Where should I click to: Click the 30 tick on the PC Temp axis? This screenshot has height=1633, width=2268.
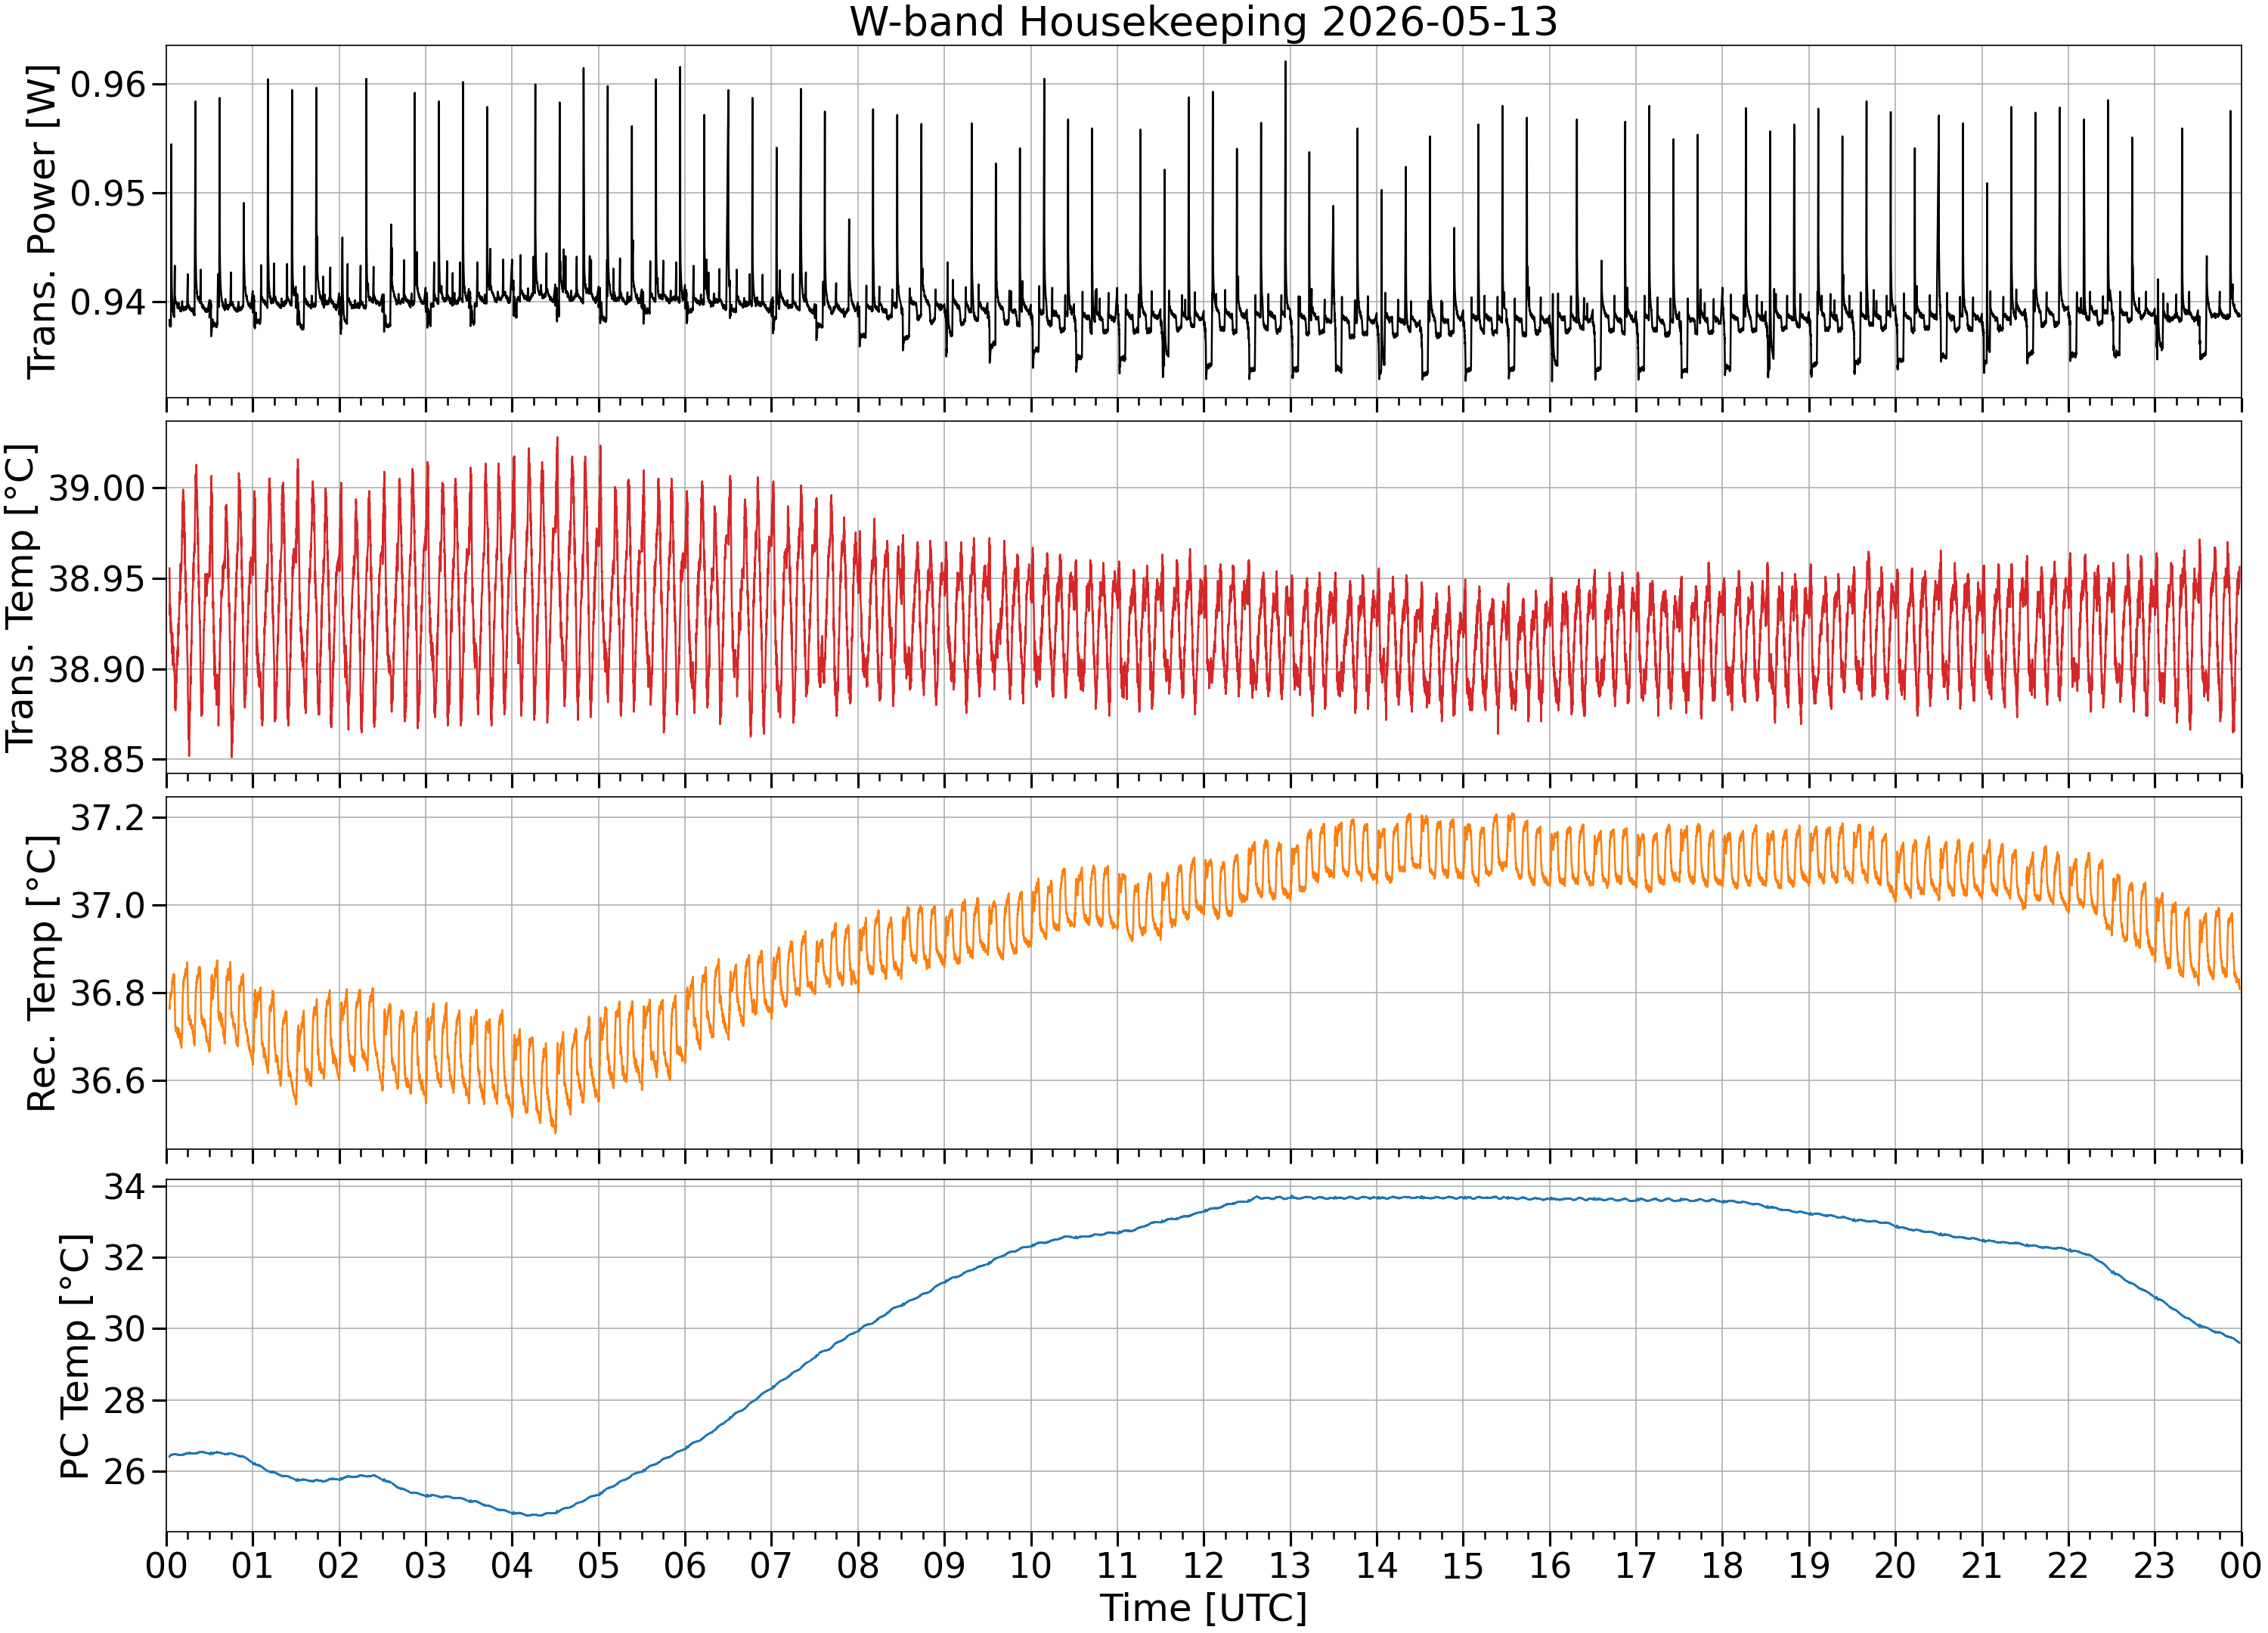coord(125,1329)
